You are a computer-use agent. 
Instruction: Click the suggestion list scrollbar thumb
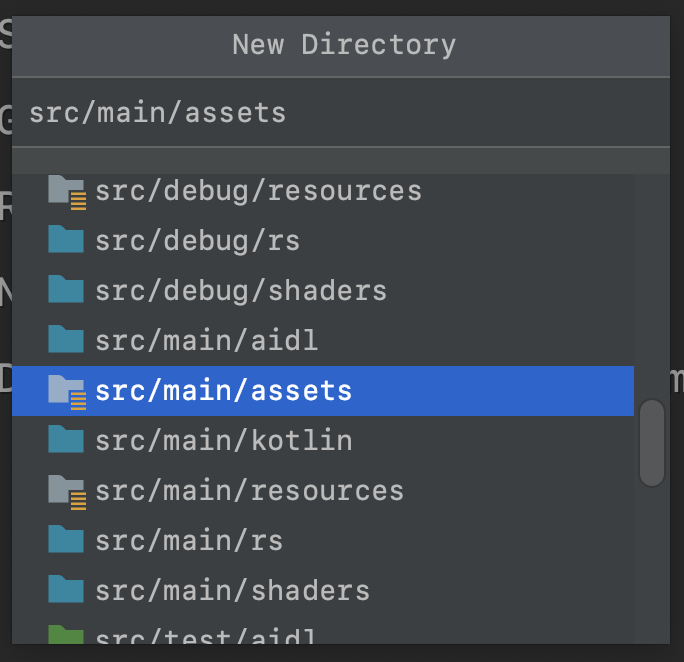(652, 442)
